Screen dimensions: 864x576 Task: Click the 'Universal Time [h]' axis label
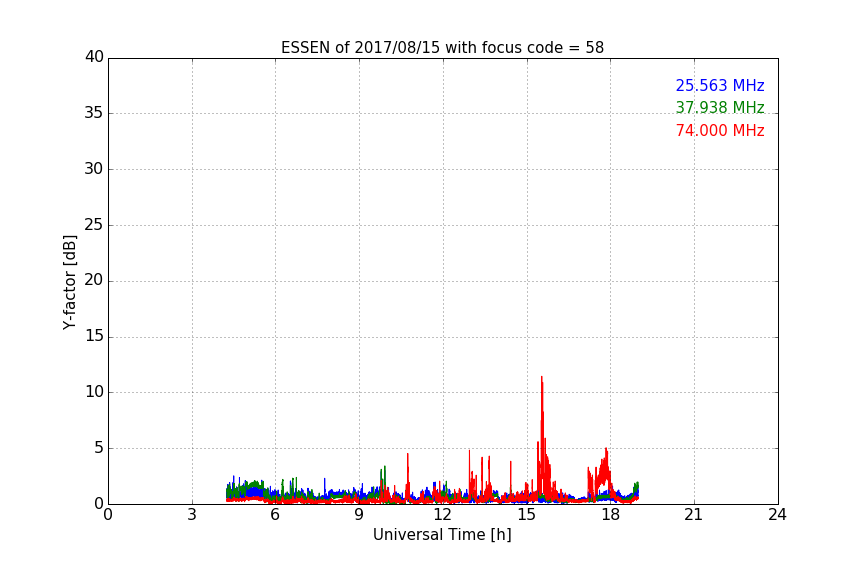click(x=442, y=535)
